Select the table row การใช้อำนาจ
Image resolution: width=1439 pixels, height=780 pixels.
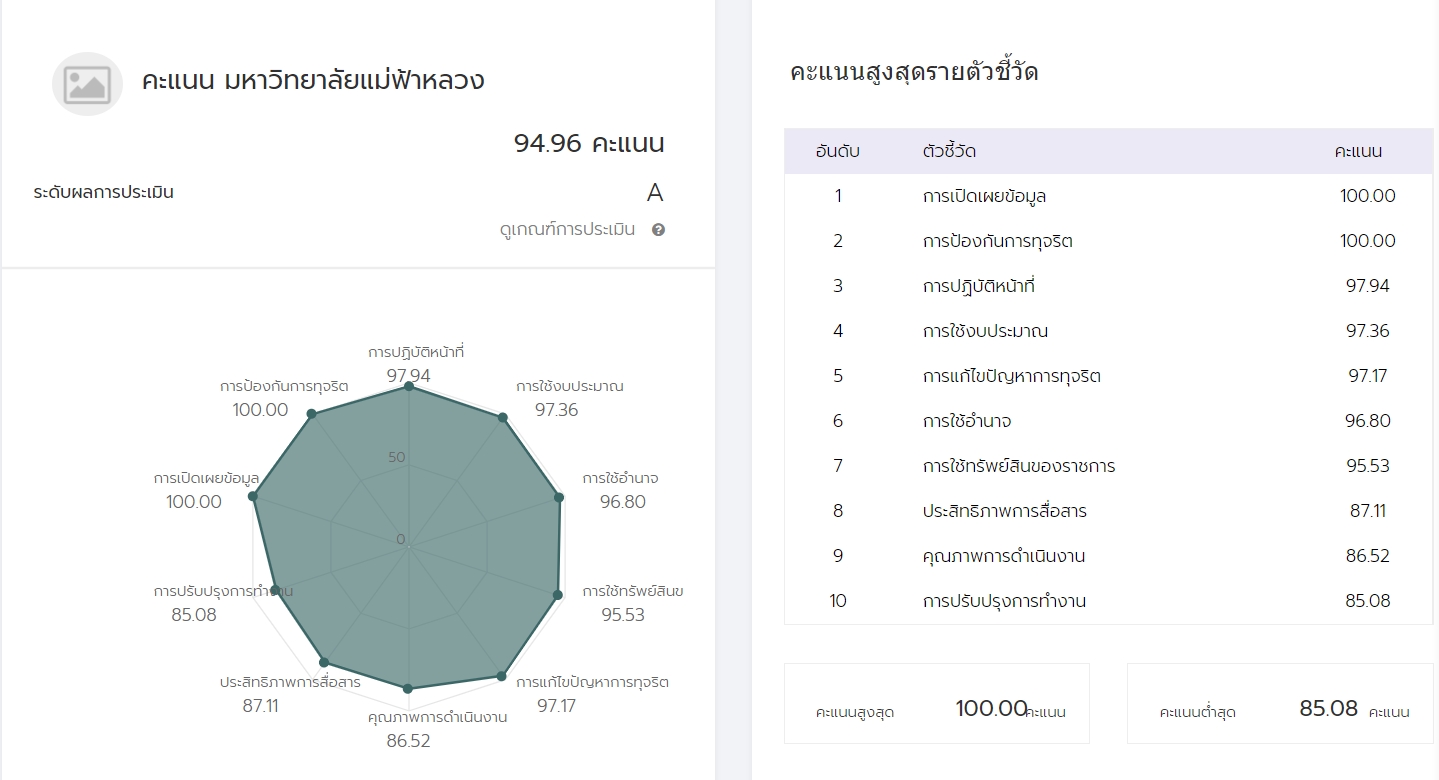coord(1108,421)
